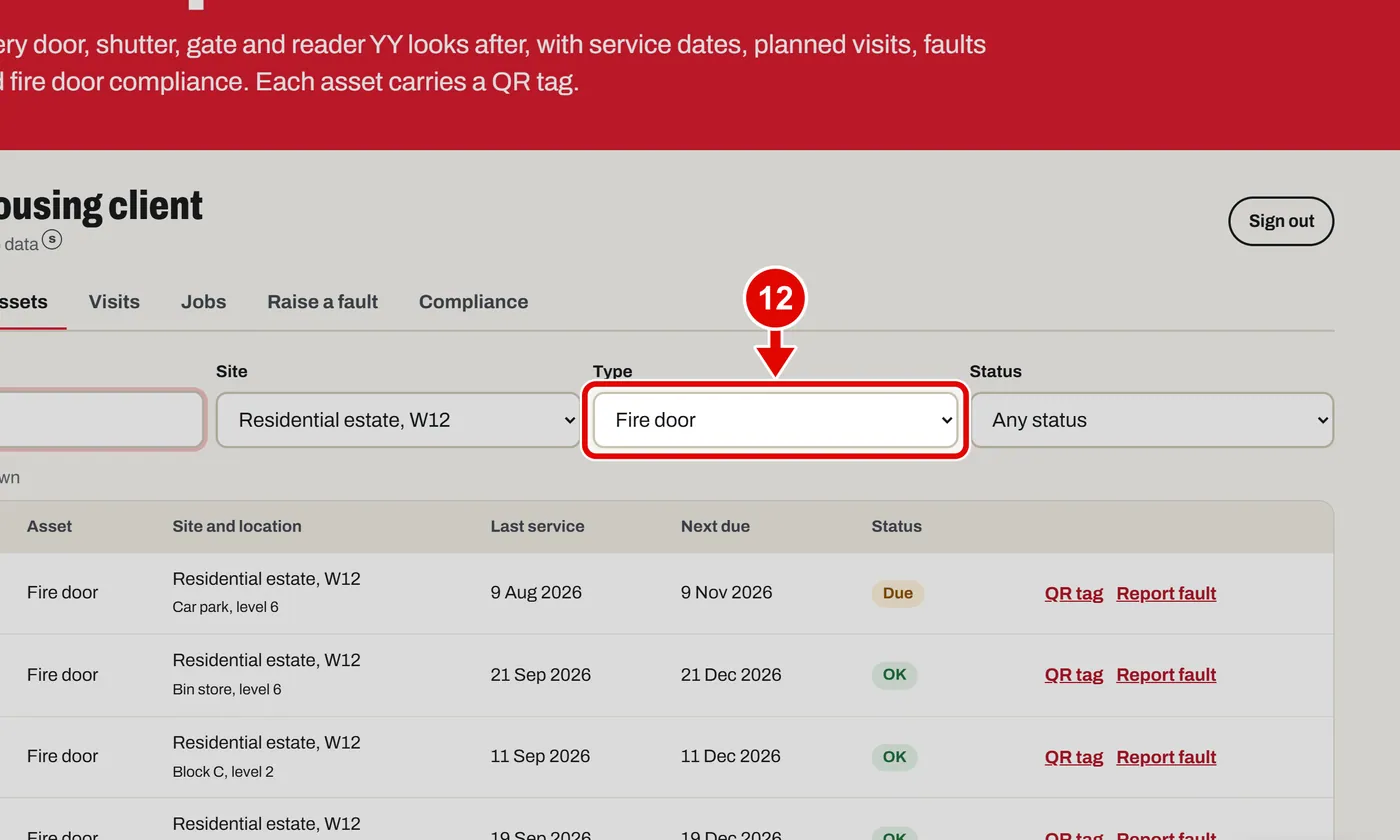Click the small 's' superscript icon beside data

pos(52,240)
